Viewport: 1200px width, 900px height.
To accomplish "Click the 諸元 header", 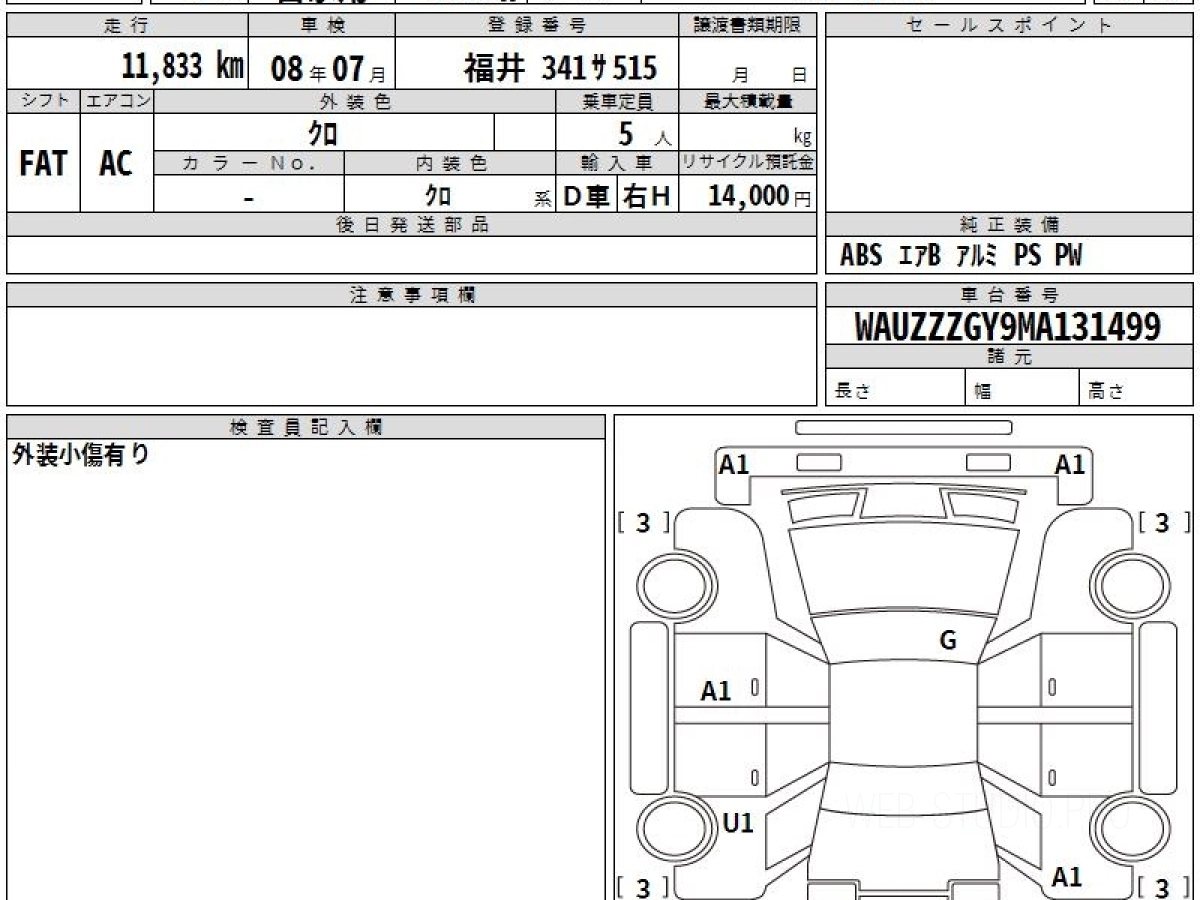I will [1009, 357].
